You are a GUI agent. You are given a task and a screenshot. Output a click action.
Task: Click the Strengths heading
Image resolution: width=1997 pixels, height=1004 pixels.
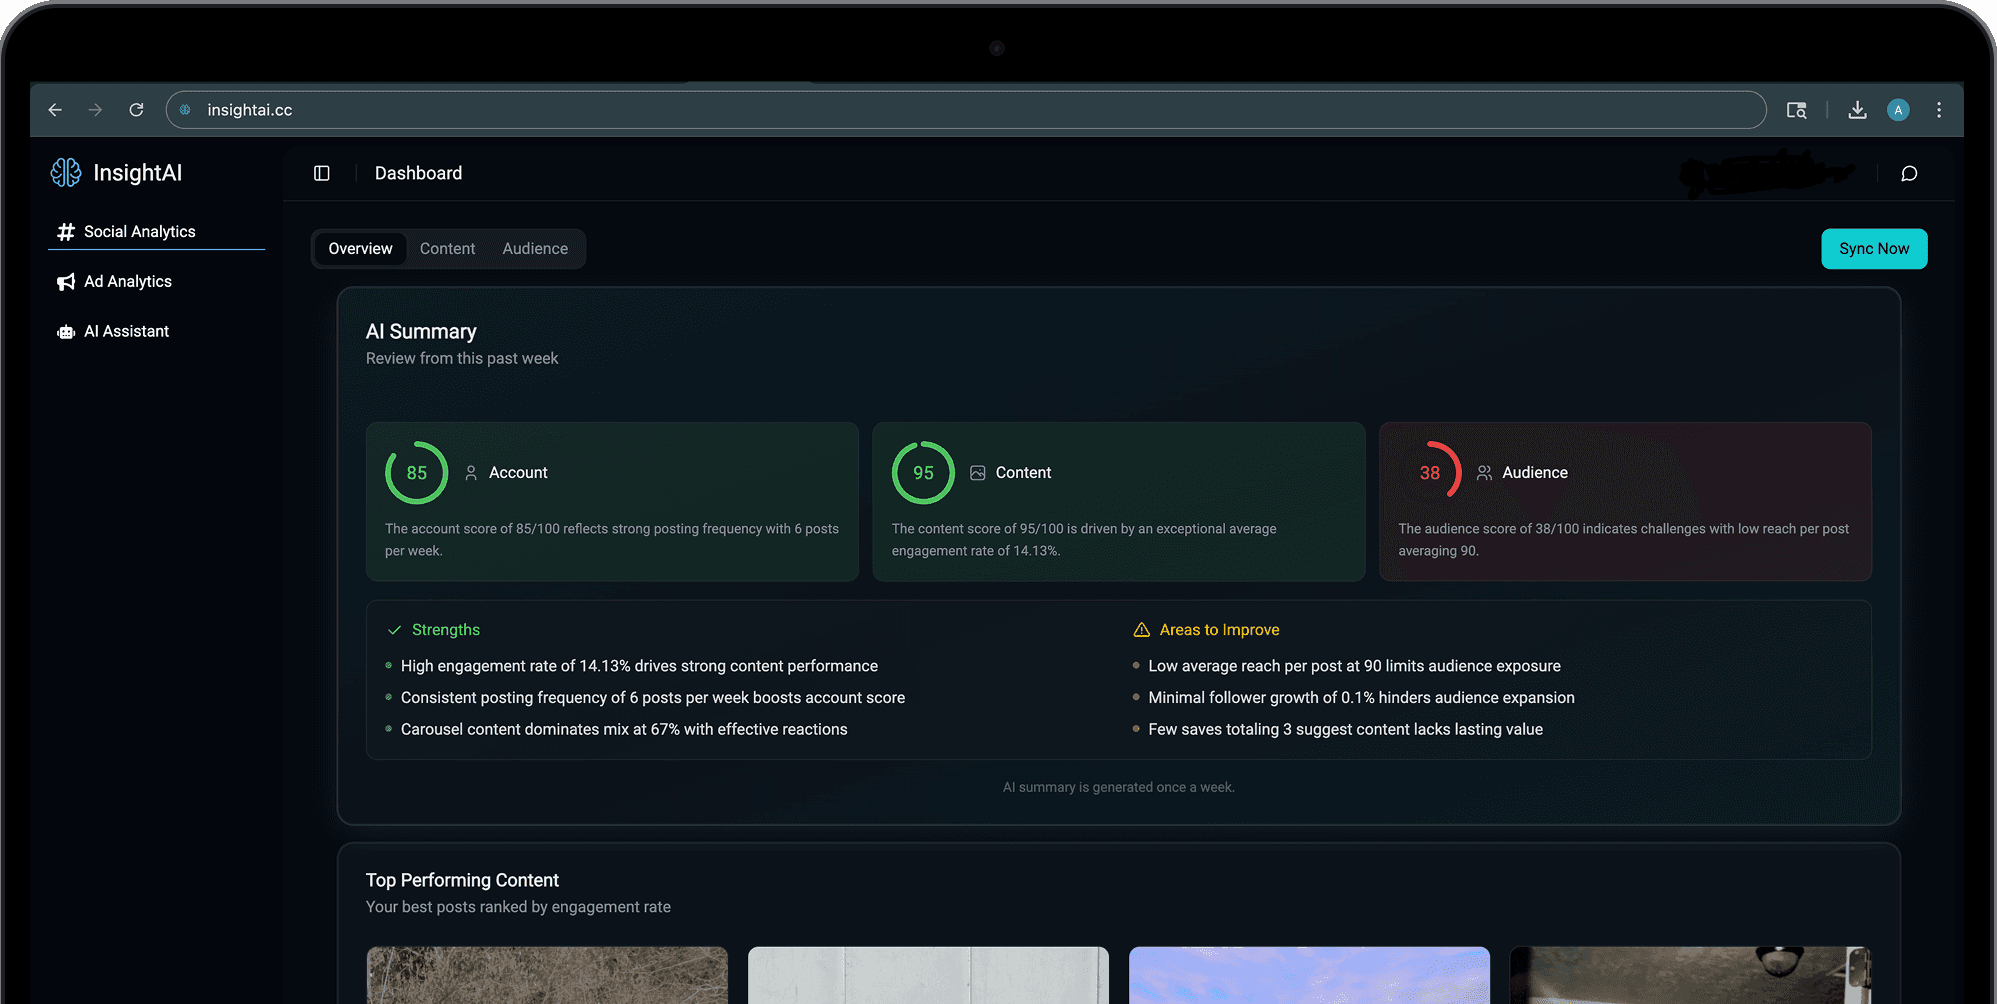(446, 630)
